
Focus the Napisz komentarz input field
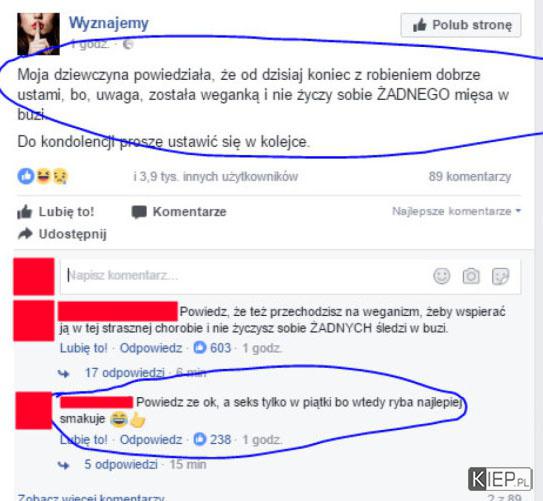click(x=242, y=276)
